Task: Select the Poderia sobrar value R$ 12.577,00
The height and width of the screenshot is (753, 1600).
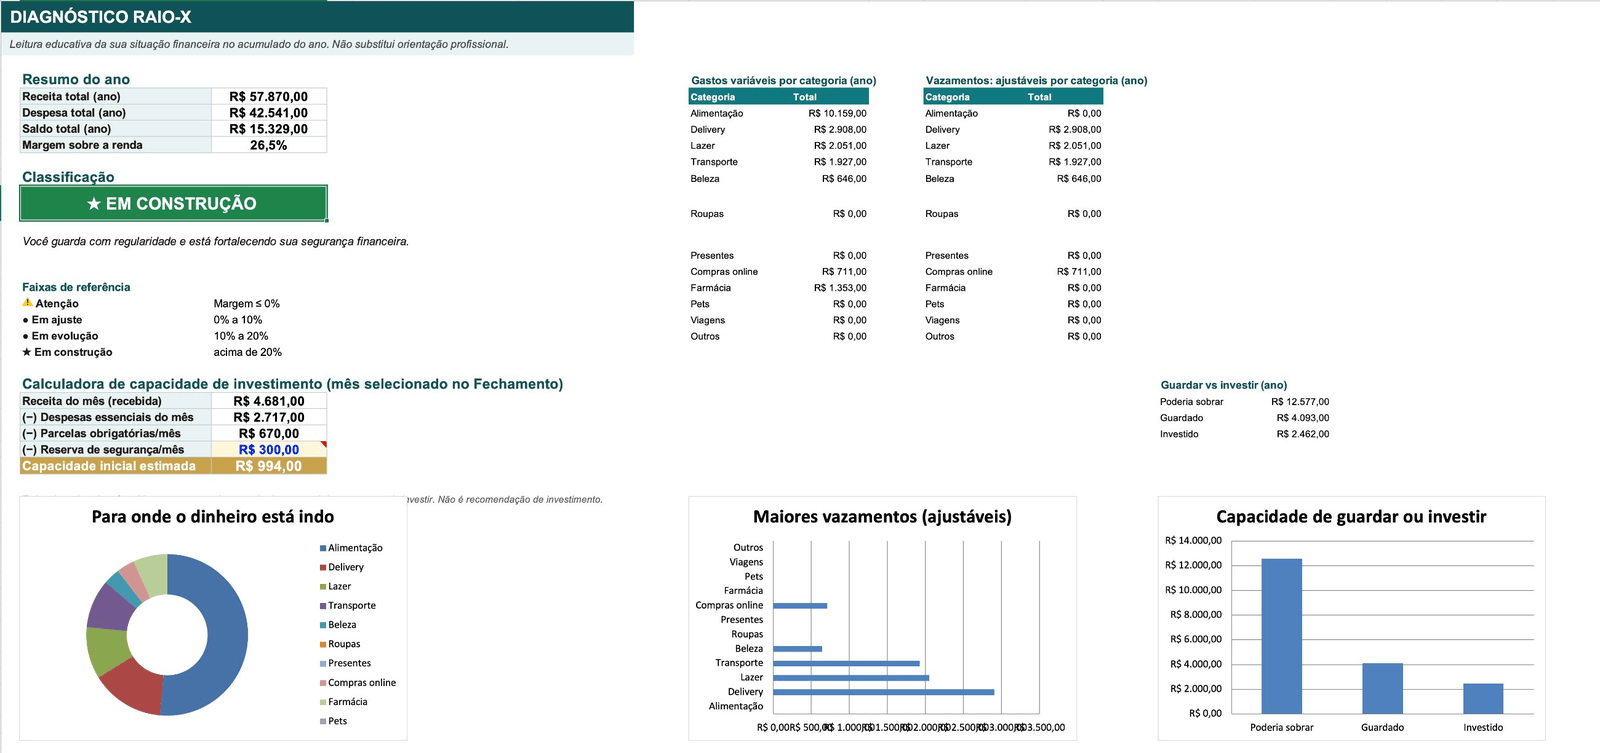Action: pos(1300,402)
